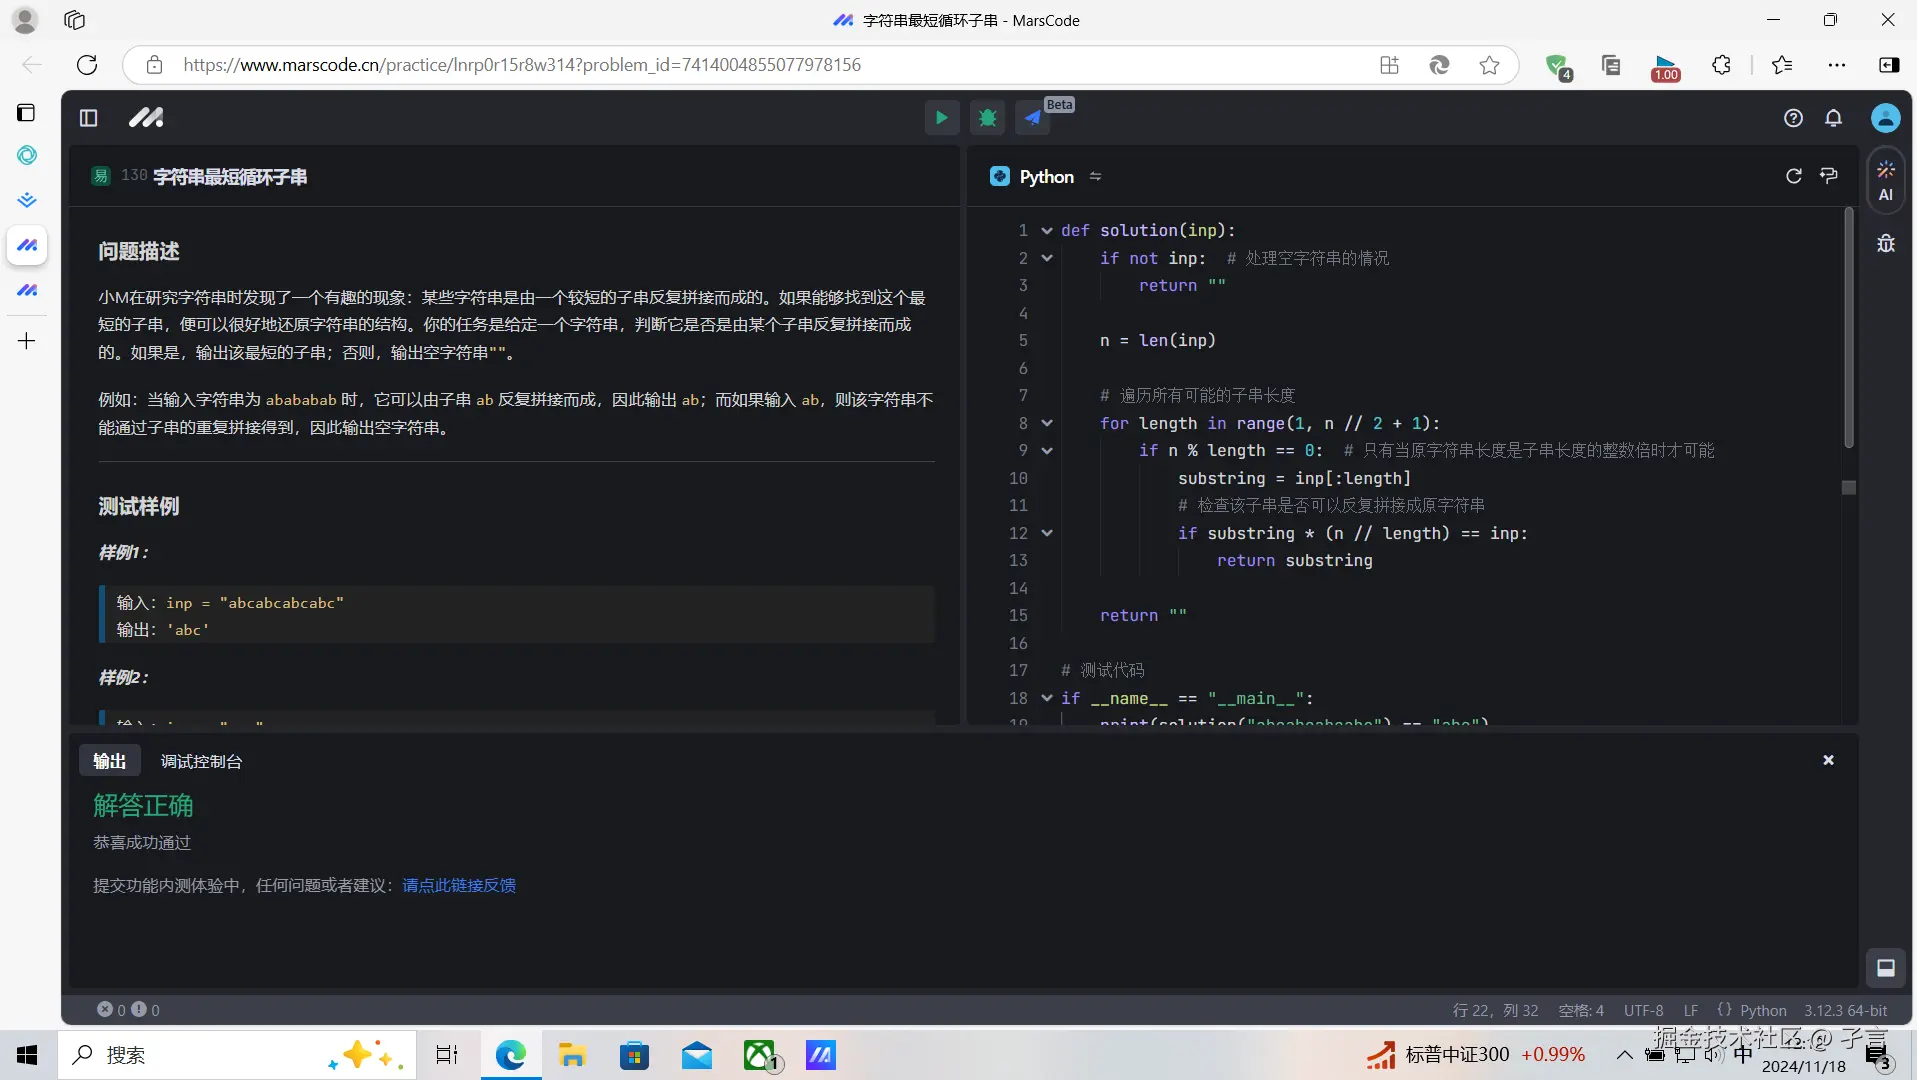The width and height of the screenshot is (1917, 1080).
Task: Open the 请点此链接反馈 feedback link
Action: [457, 885]
